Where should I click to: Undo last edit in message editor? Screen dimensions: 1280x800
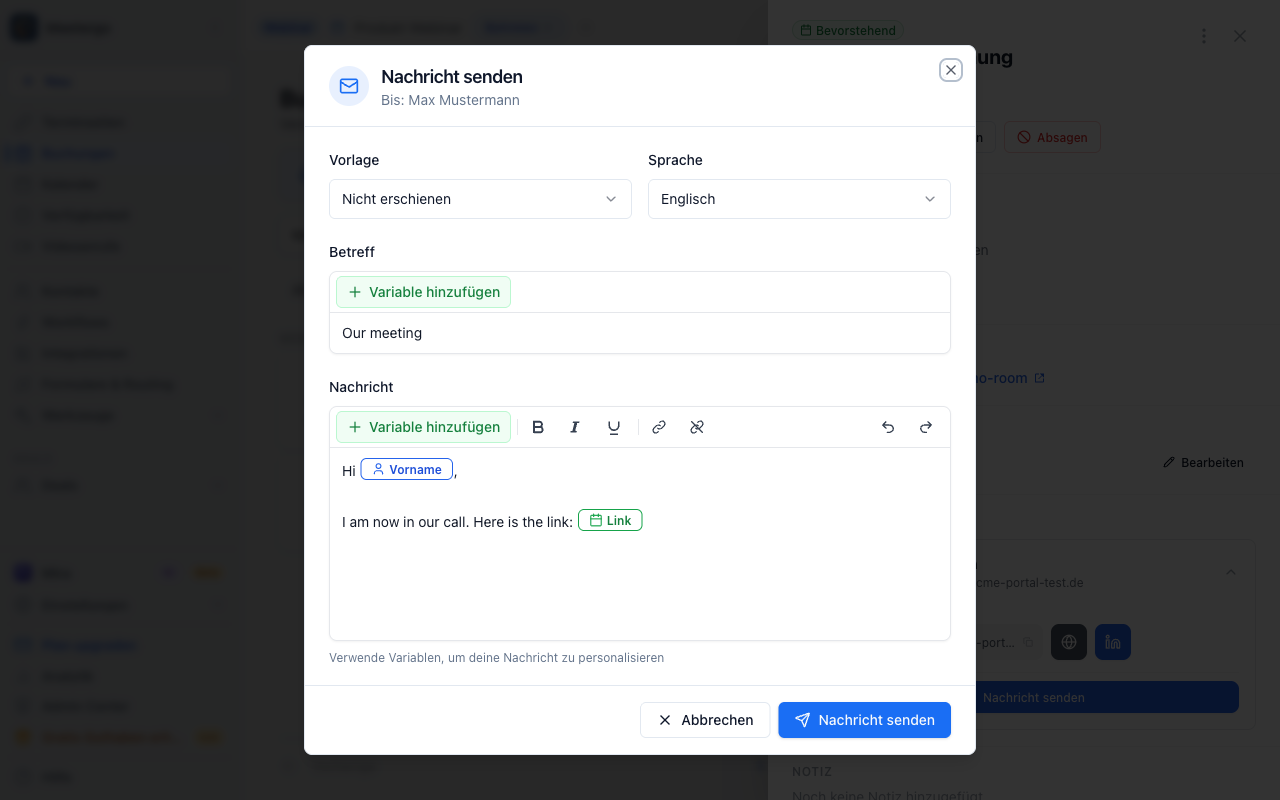(888, 427)
